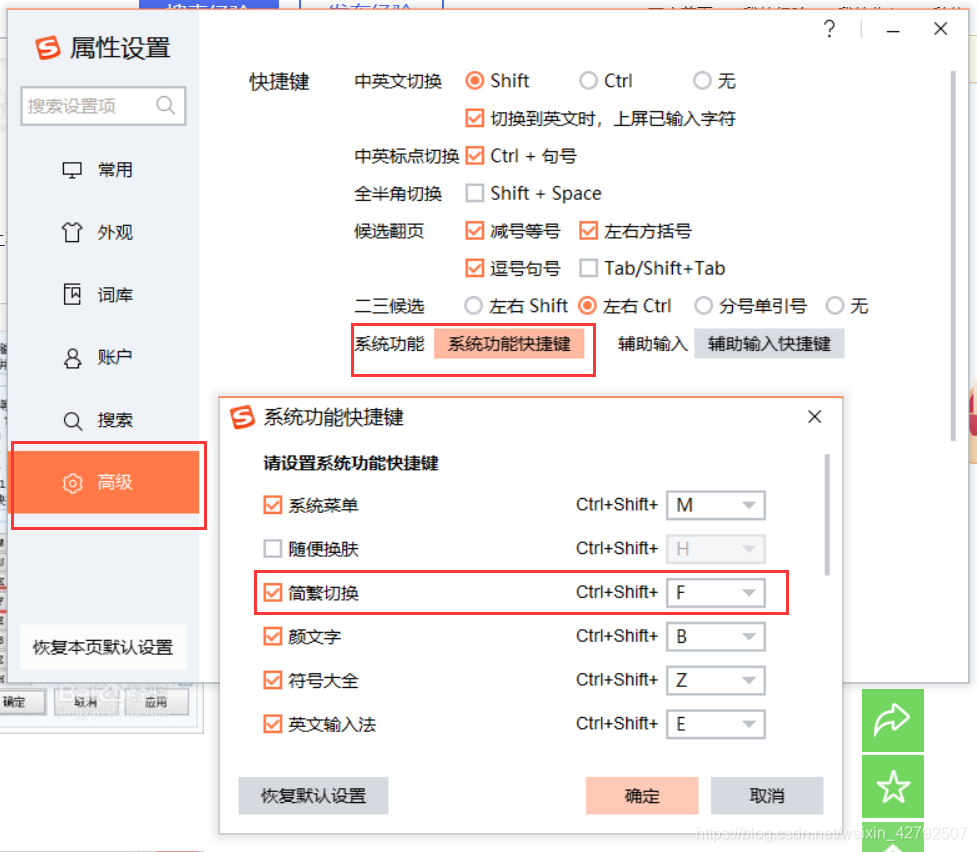
Task: Click the 系统功能快捷键 button
Action: (509, 343)
